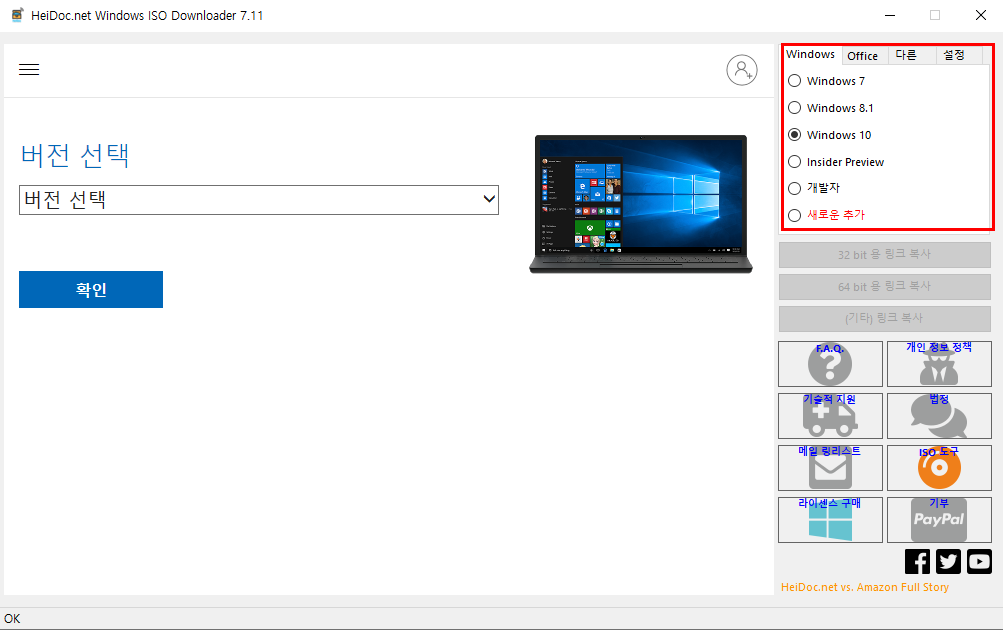
Task: Open the ISO 도구 disc tile
Action: pyautogui.click(x=938, y=468)
